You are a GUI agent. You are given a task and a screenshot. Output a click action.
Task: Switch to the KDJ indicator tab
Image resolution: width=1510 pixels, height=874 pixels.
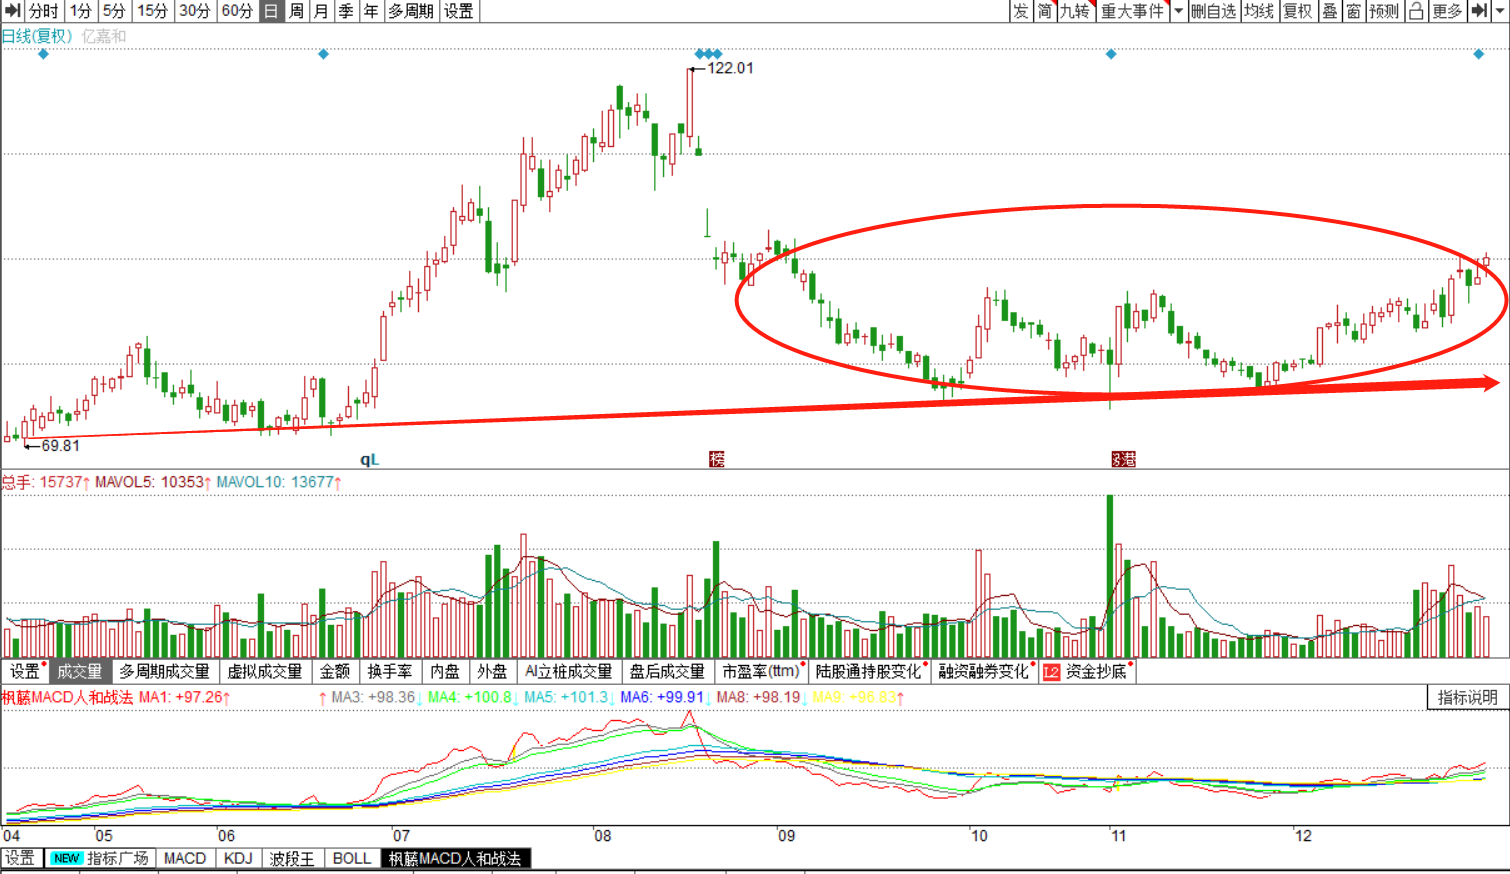[x=238, y=858]
